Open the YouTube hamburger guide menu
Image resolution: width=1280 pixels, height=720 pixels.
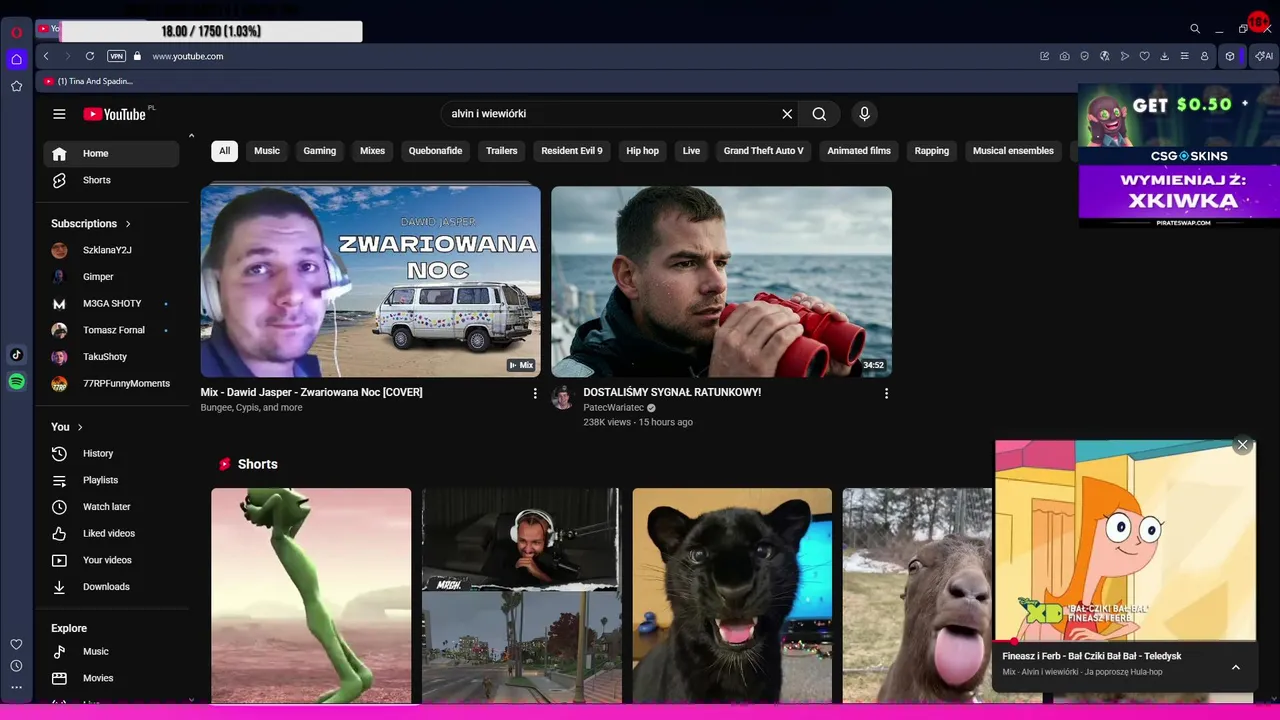tap(59, 114)
